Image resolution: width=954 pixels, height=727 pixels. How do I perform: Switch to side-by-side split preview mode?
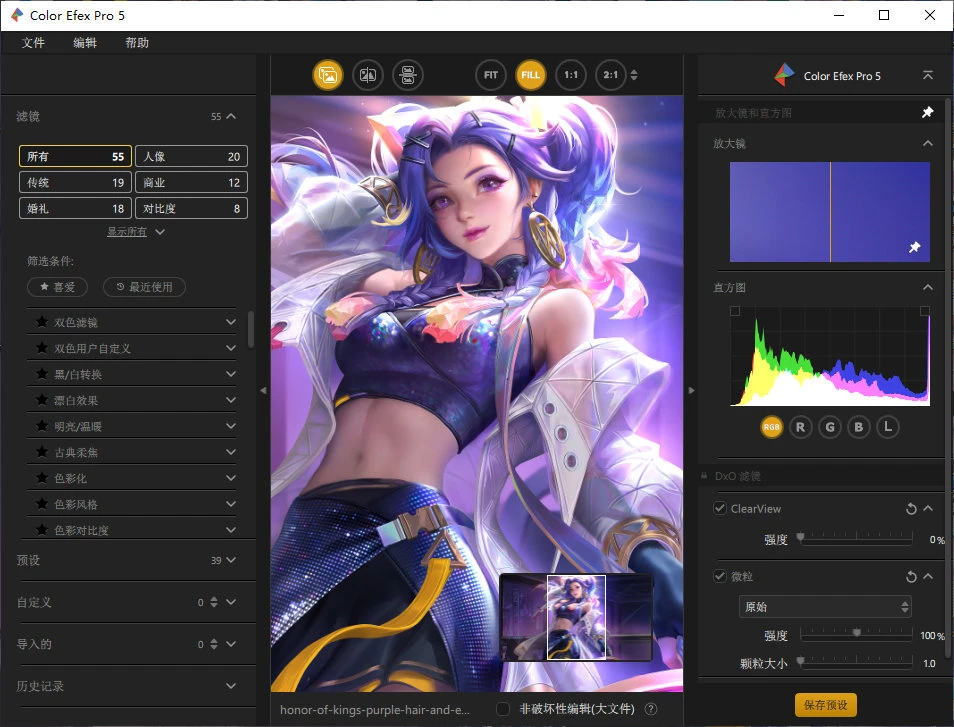click(x=368, y=74)
